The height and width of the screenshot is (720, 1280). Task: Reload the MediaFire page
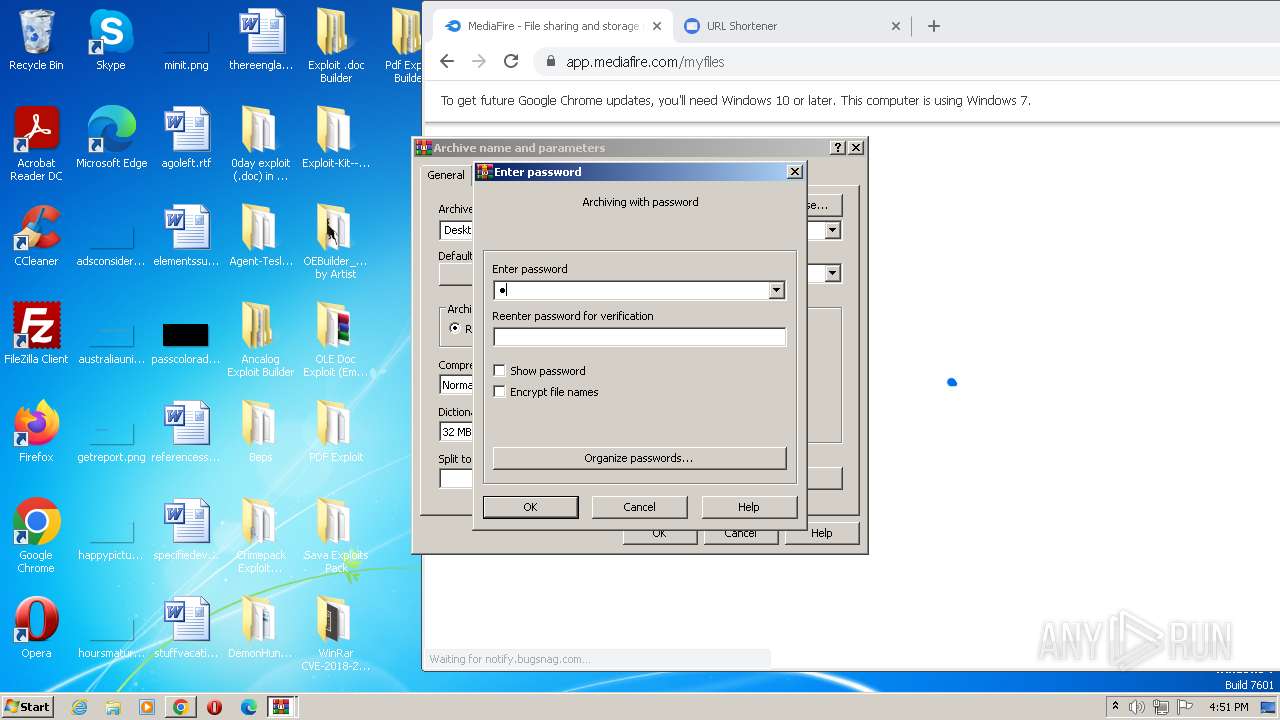tap(511, 61)
